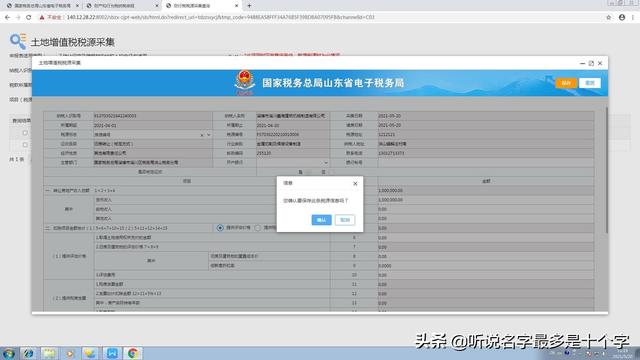Click the magnifier logo beside 土地增值税税源采集
The height and width of the screenshot is (360, 640).
tap(18, 41)
